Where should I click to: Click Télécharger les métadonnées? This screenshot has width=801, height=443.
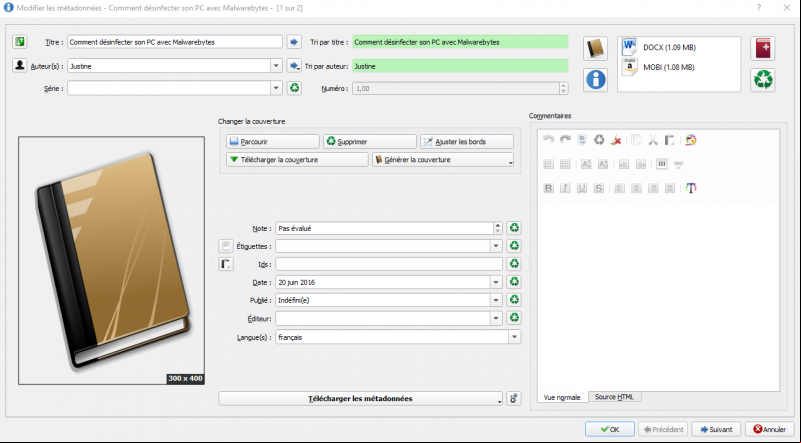[361, 399]
